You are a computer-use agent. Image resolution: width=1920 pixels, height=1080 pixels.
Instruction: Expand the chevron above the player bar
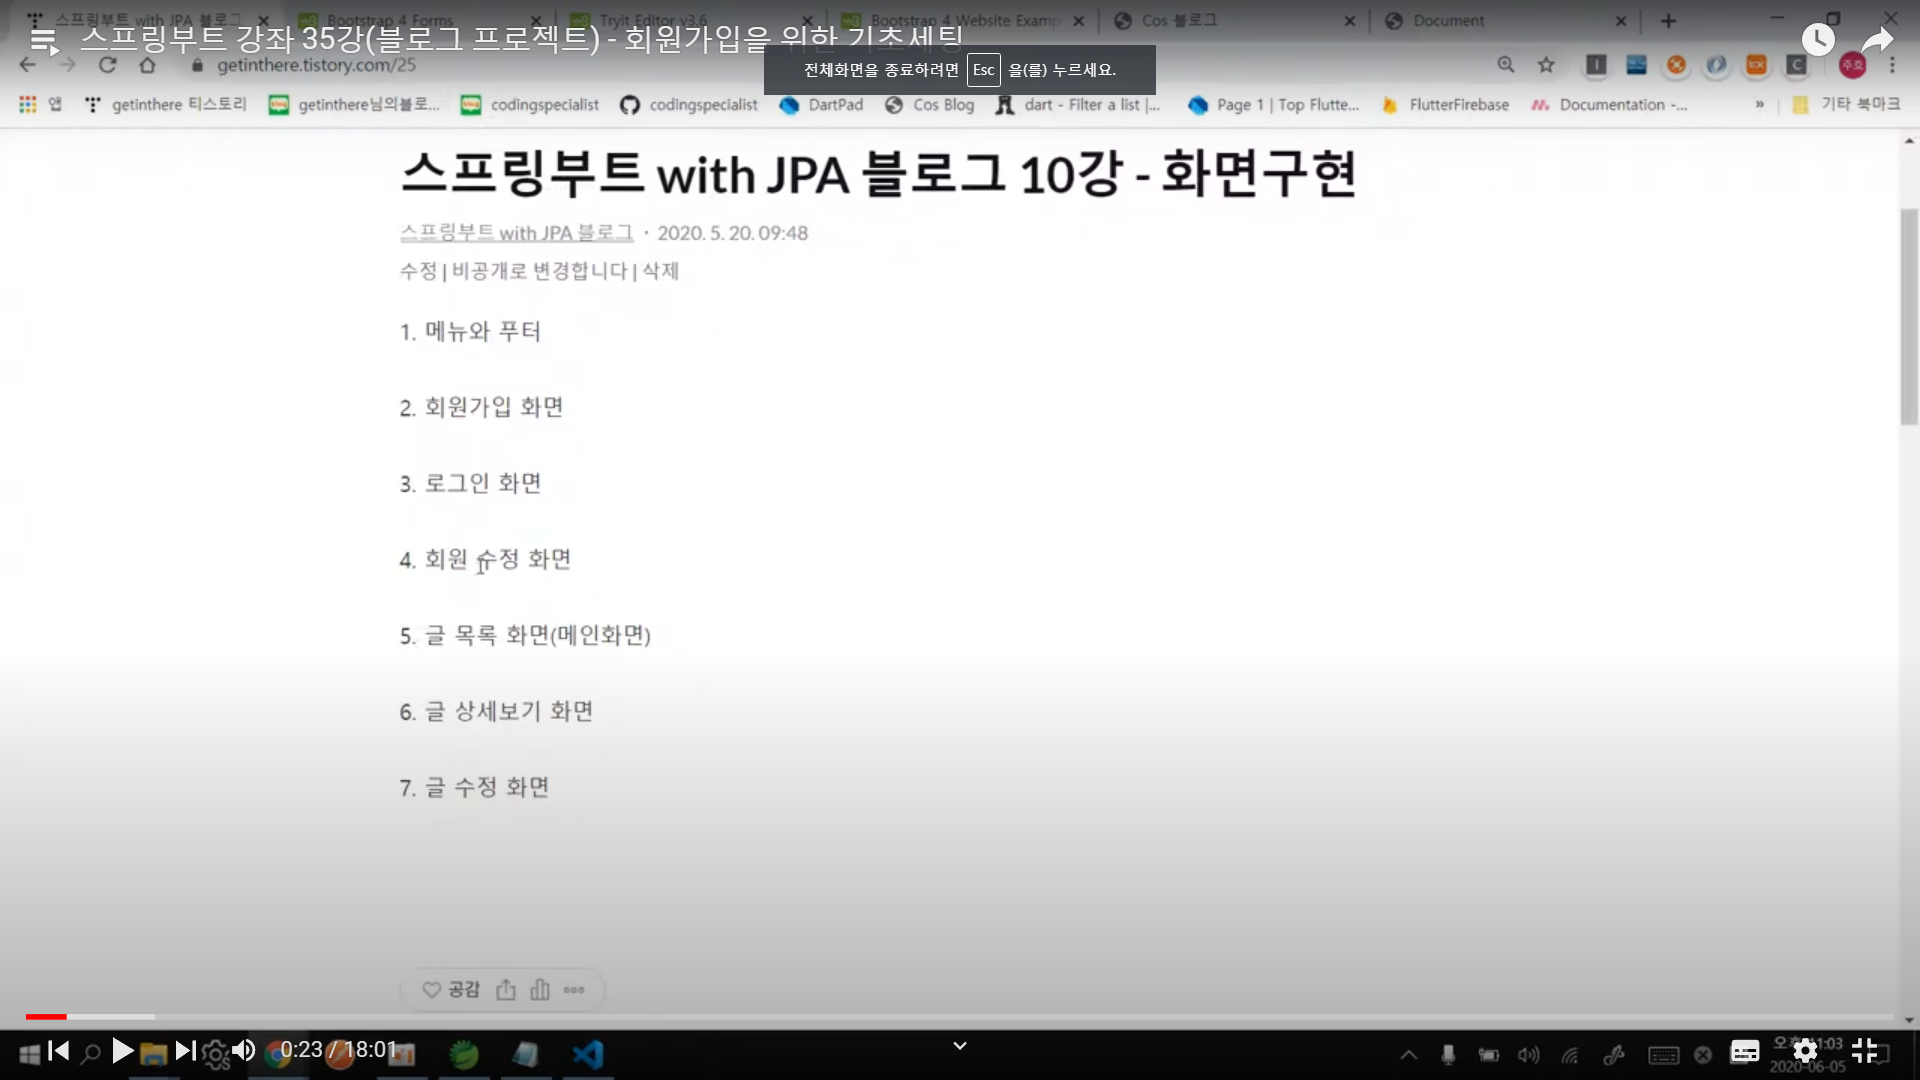(960, 1046)
